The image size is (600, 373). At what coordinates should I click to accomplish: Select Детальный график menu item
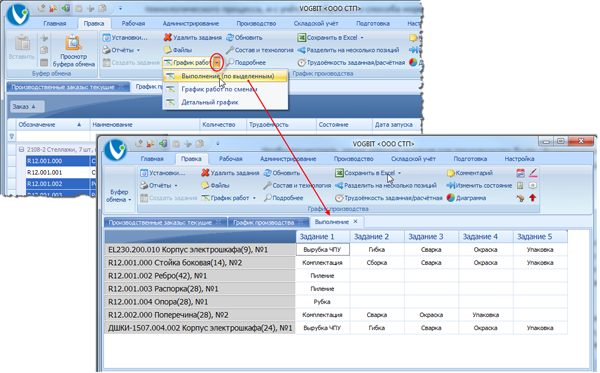point(225,102)
